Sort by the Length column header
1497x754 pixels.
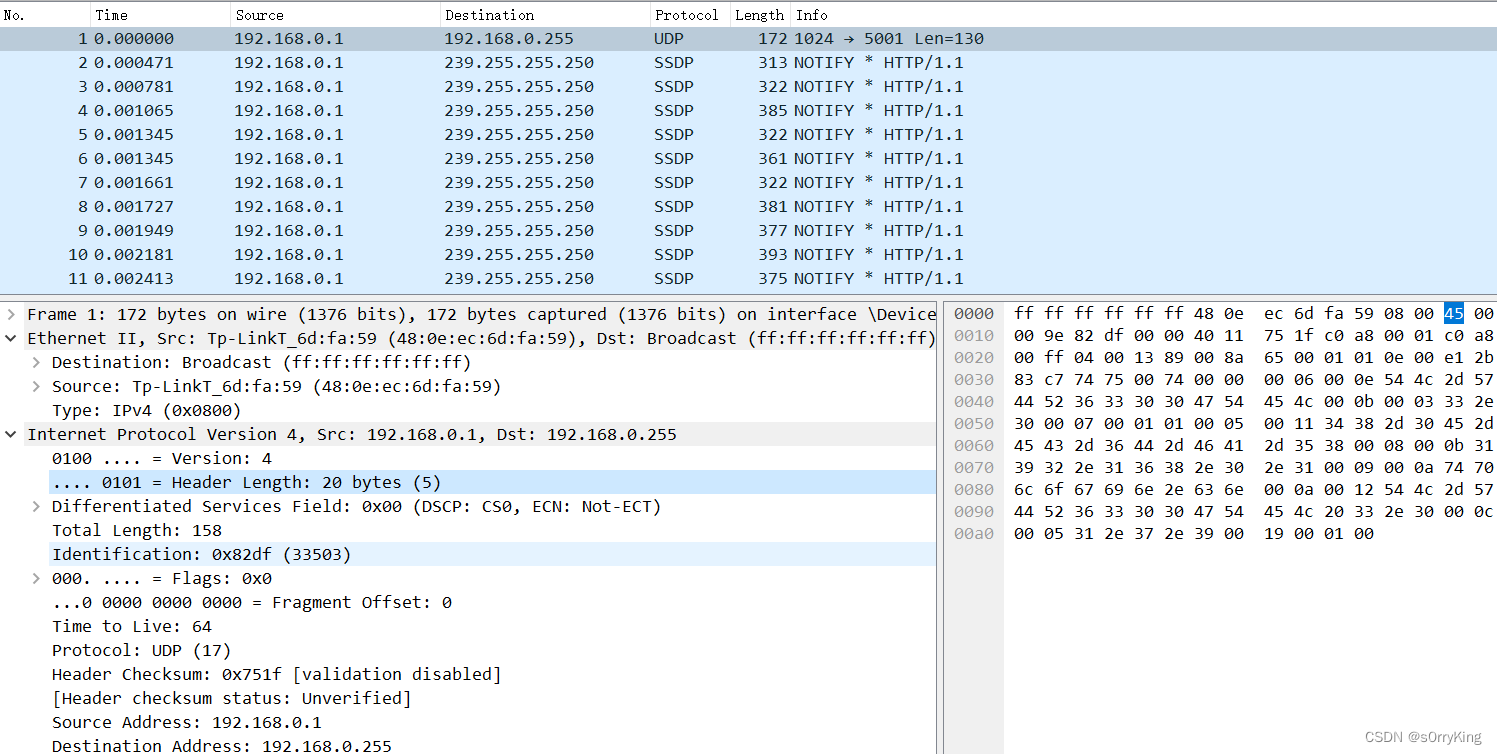pos(760,15)
